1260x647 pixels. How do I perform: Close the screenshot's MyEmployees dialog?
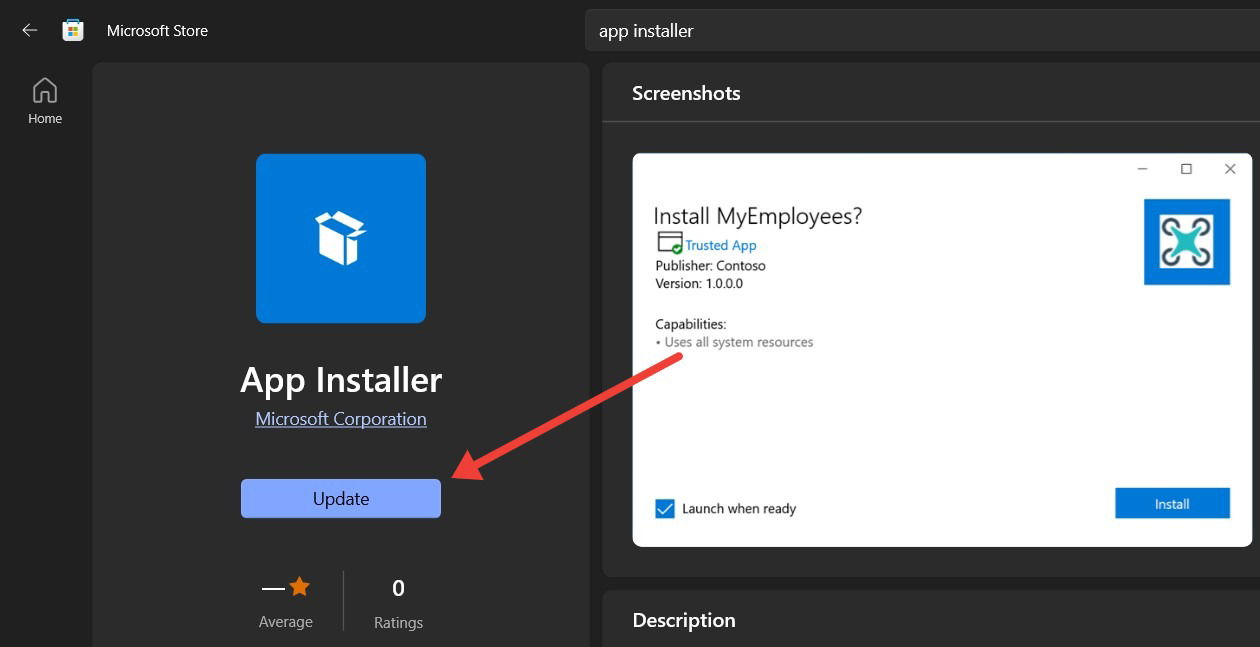[1230, 169]
